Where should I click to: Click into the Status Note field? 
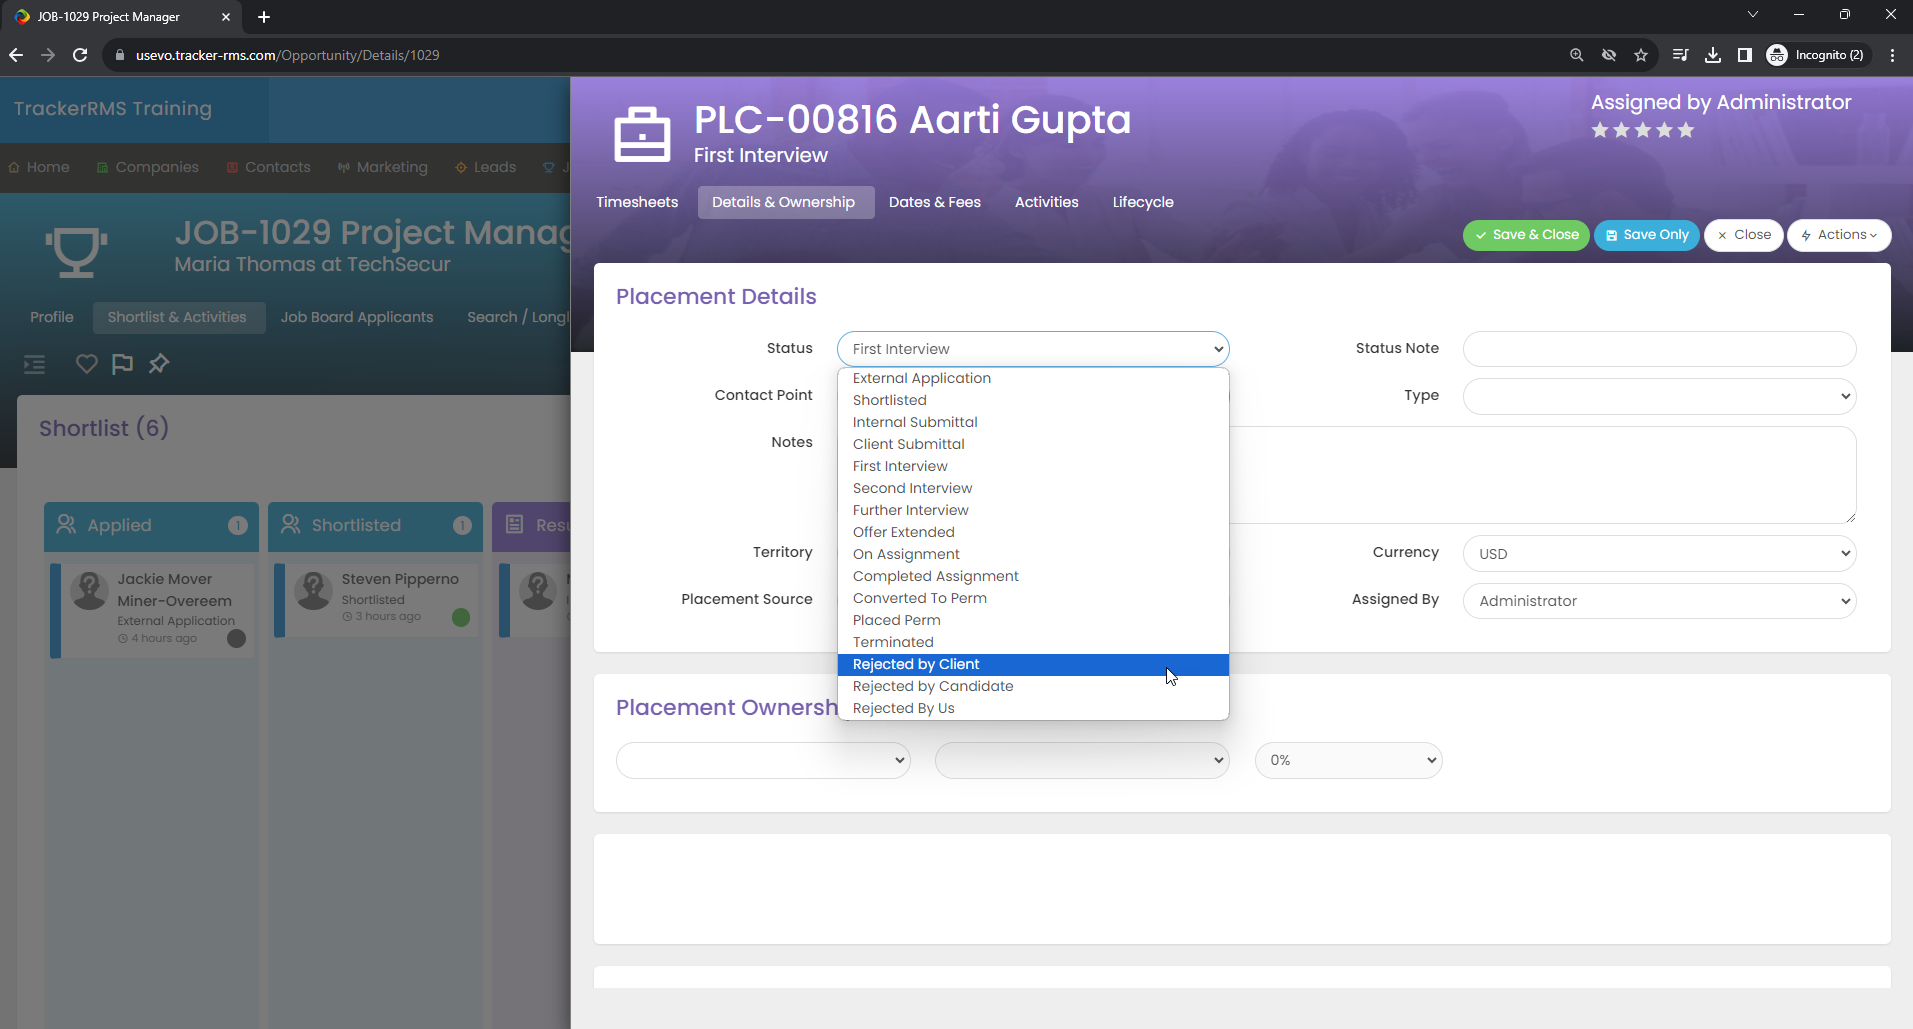pyautogui.click(x=1659, y=349)
